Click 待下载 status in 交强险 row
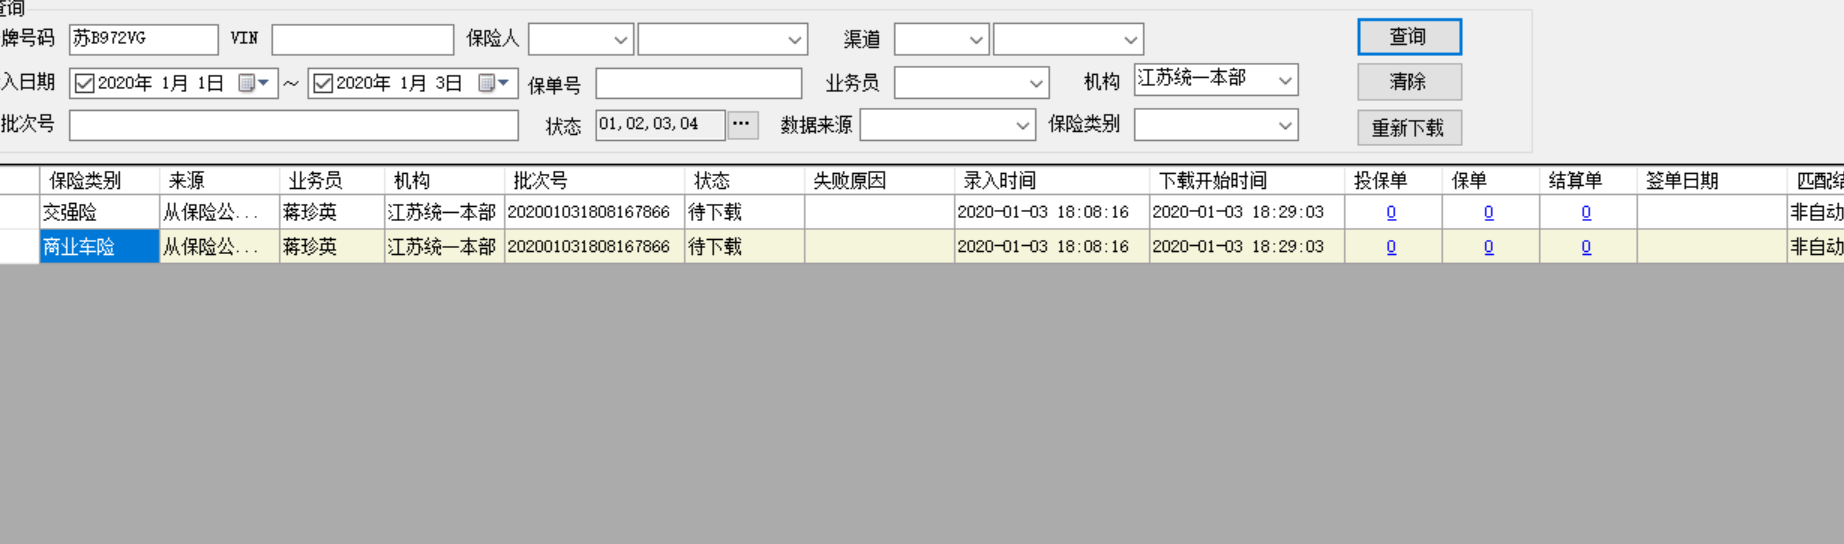This screenshot has width=1844, height=544. (715, 212)
